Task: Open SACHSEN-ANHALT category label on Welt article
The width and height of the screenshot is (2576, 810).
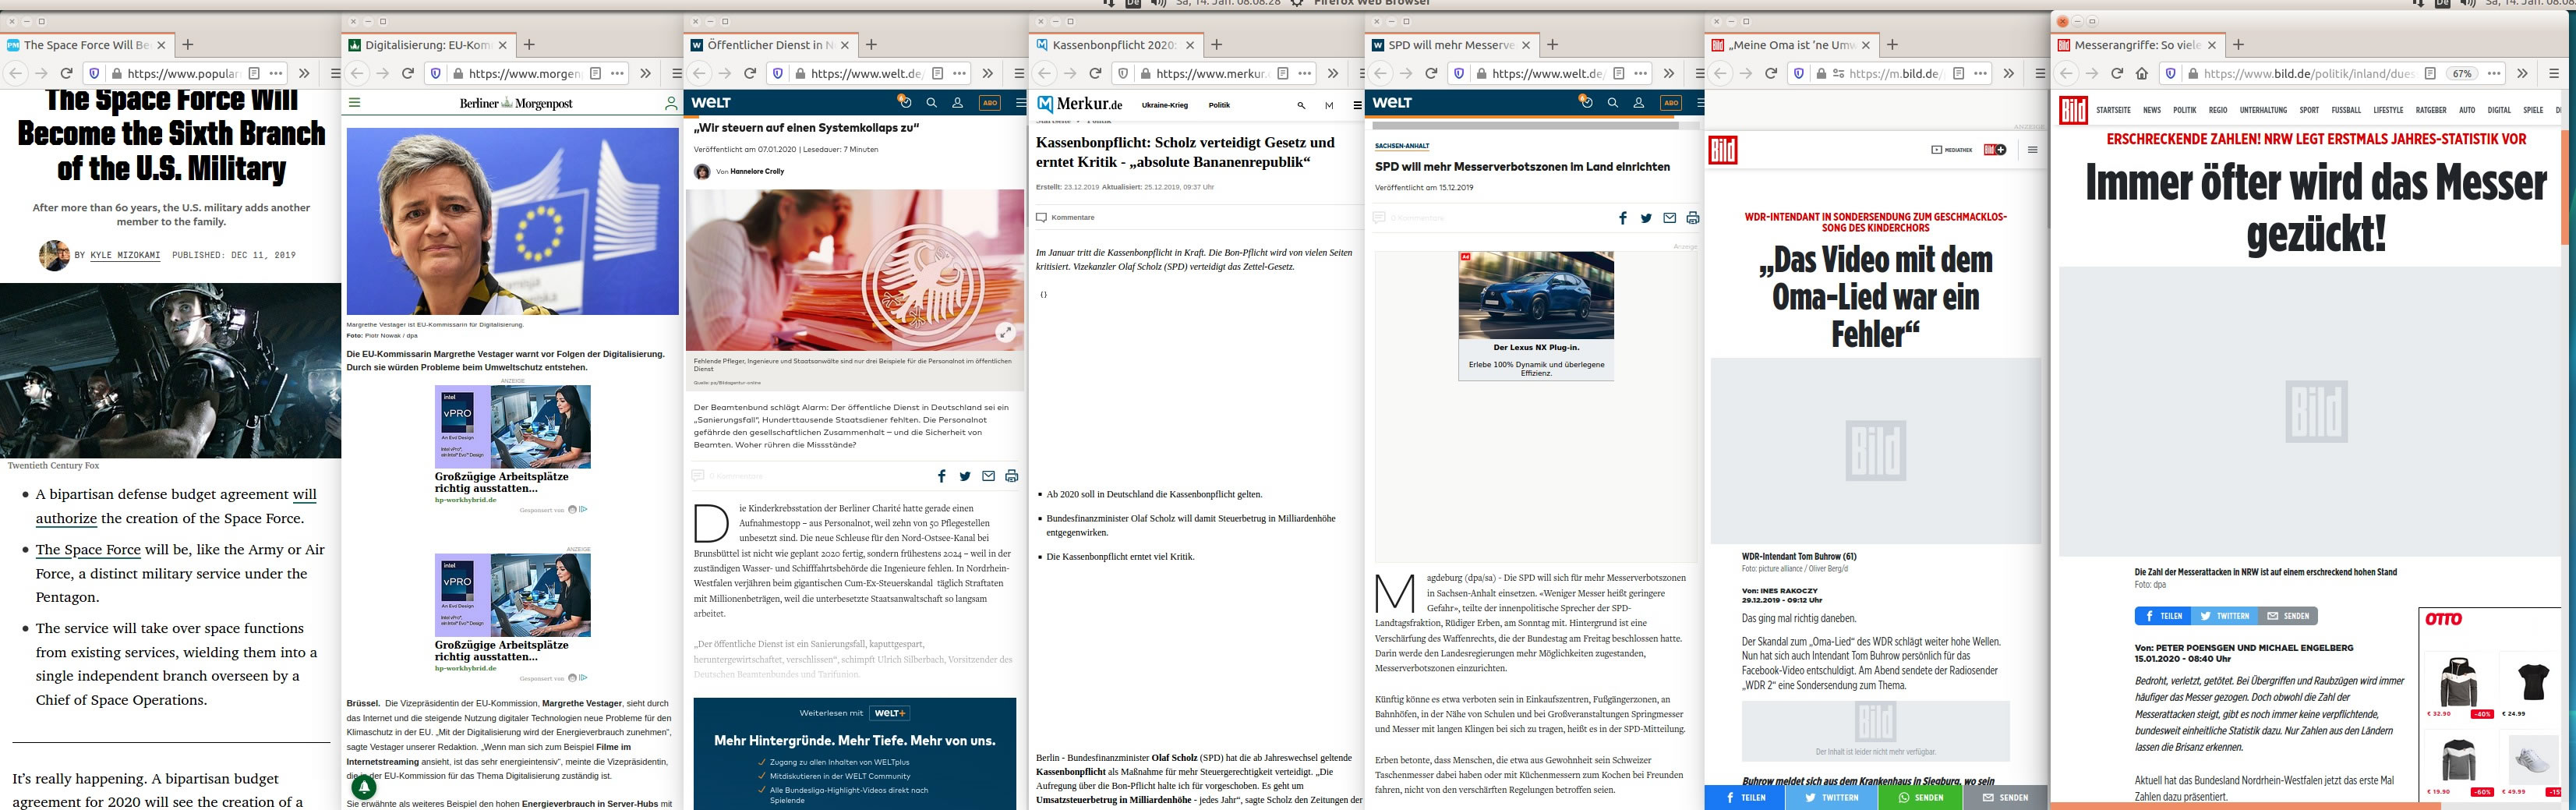Action: (1402, 146)
